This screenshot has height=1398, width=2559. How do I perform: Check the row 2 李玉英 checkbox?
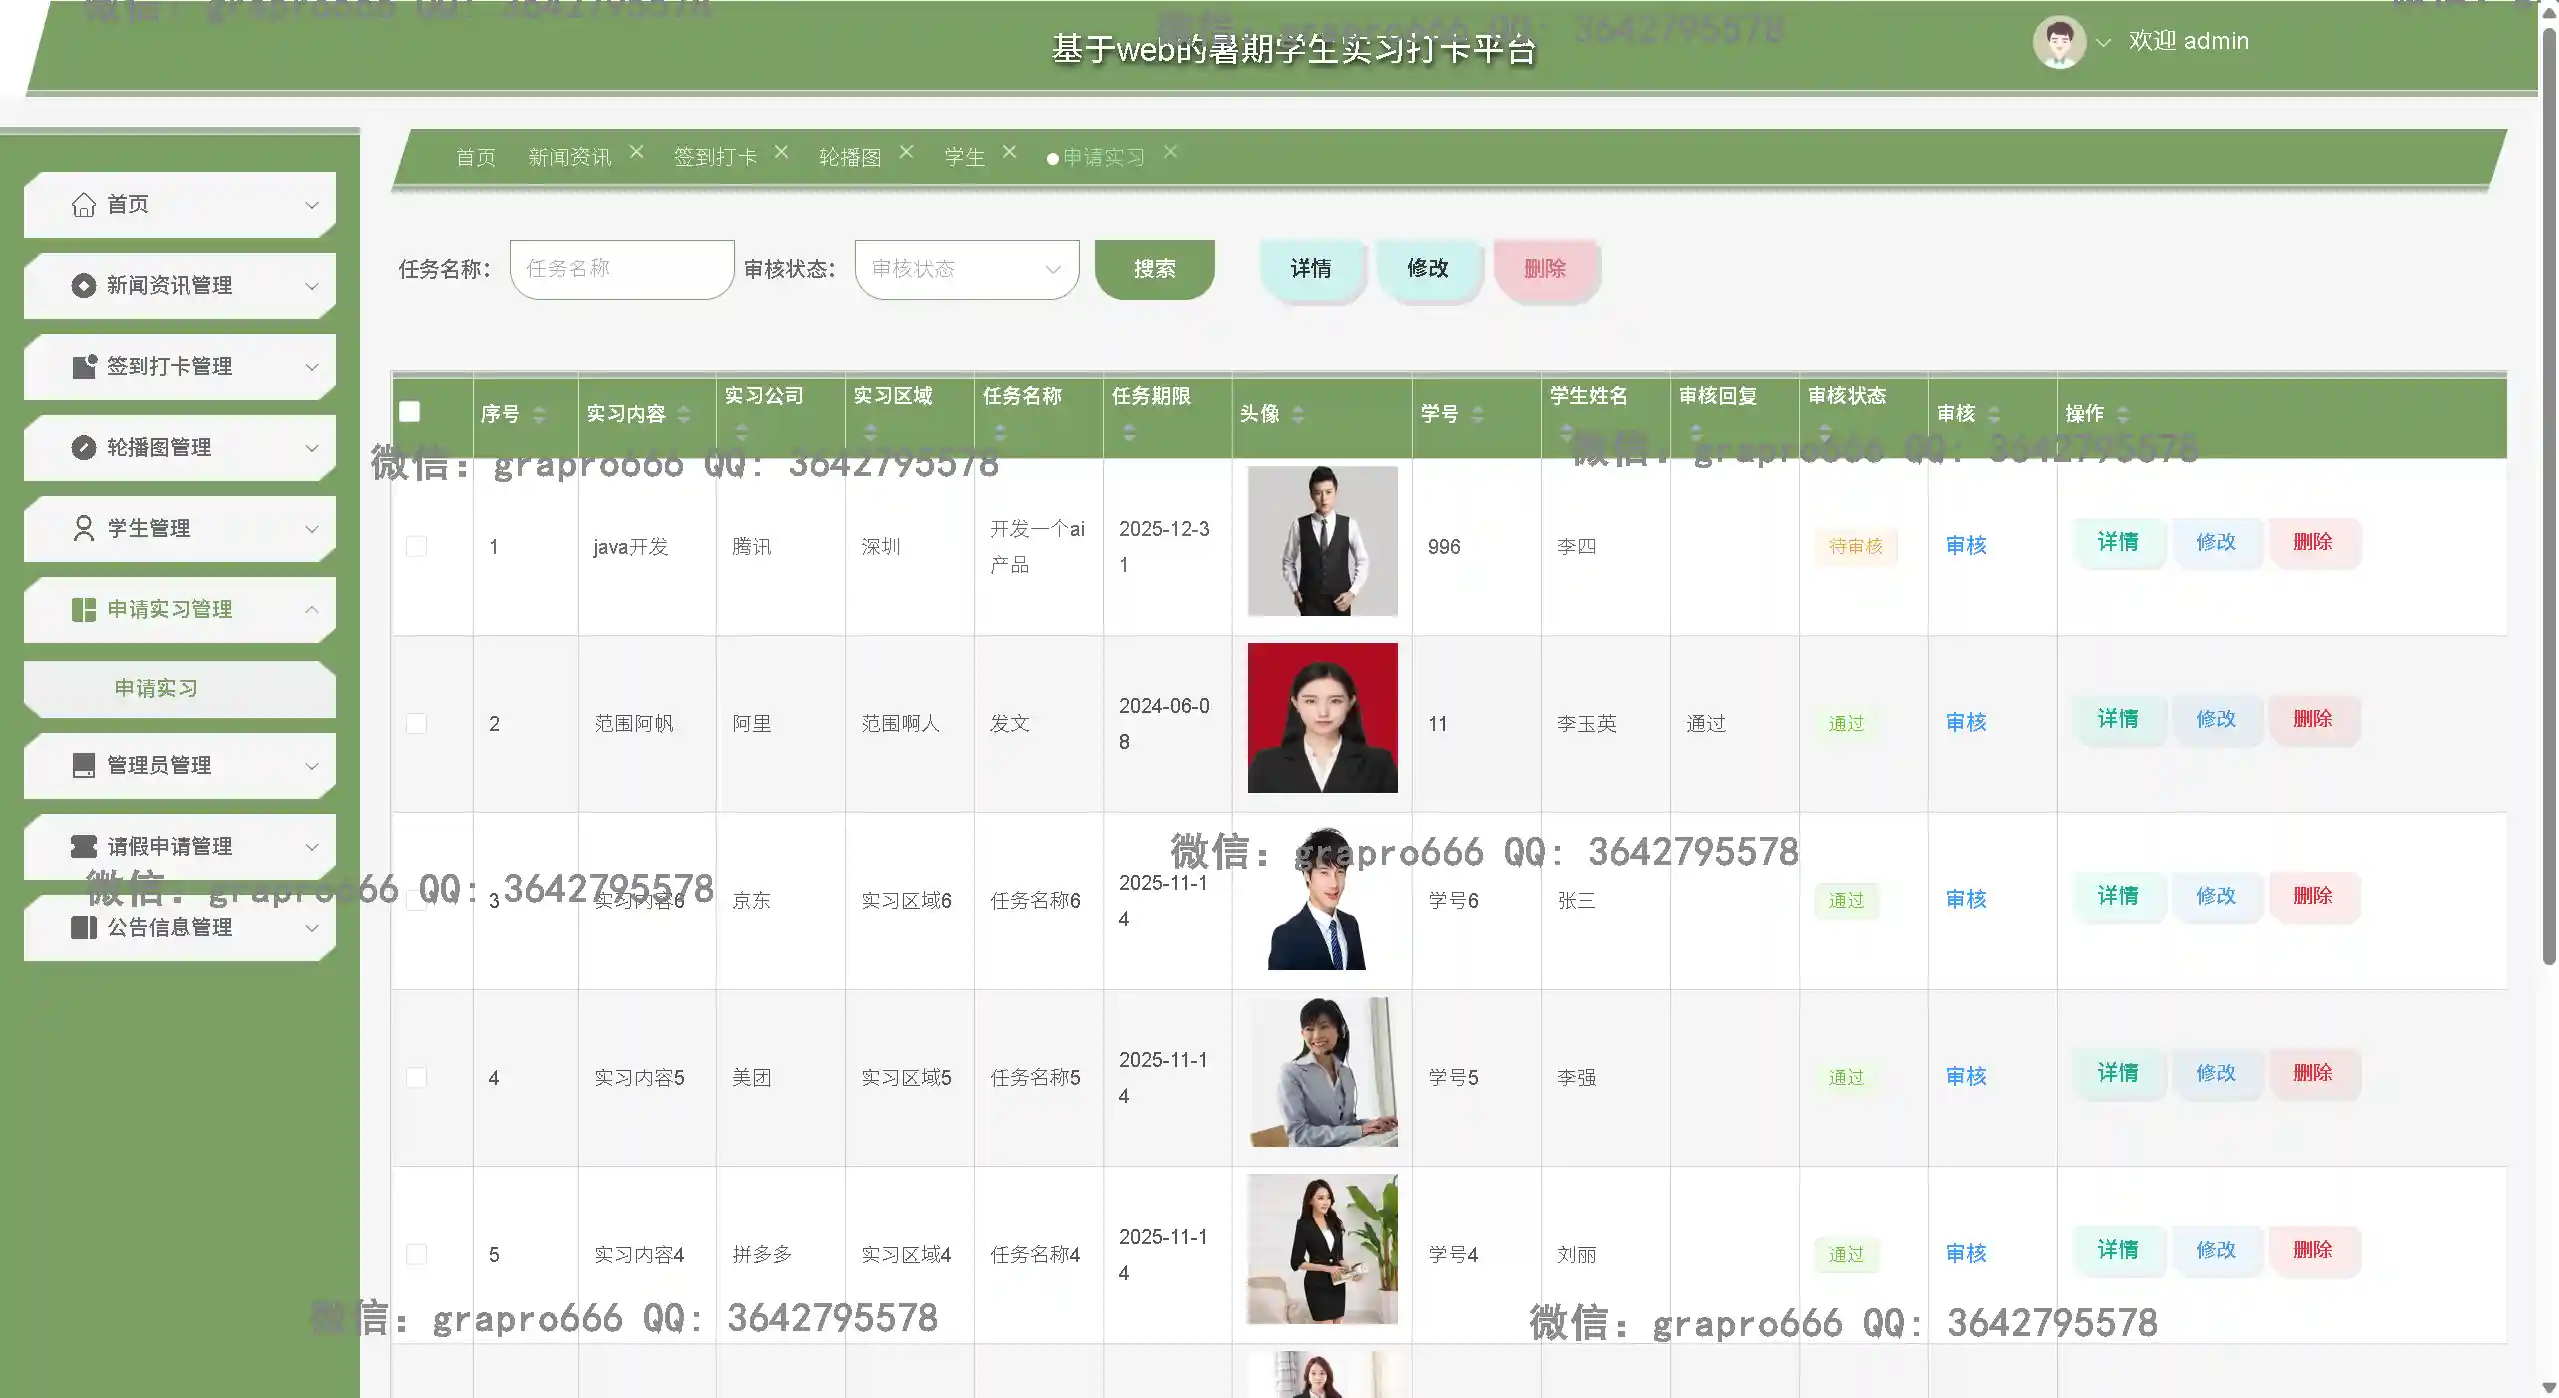(416, 723)
